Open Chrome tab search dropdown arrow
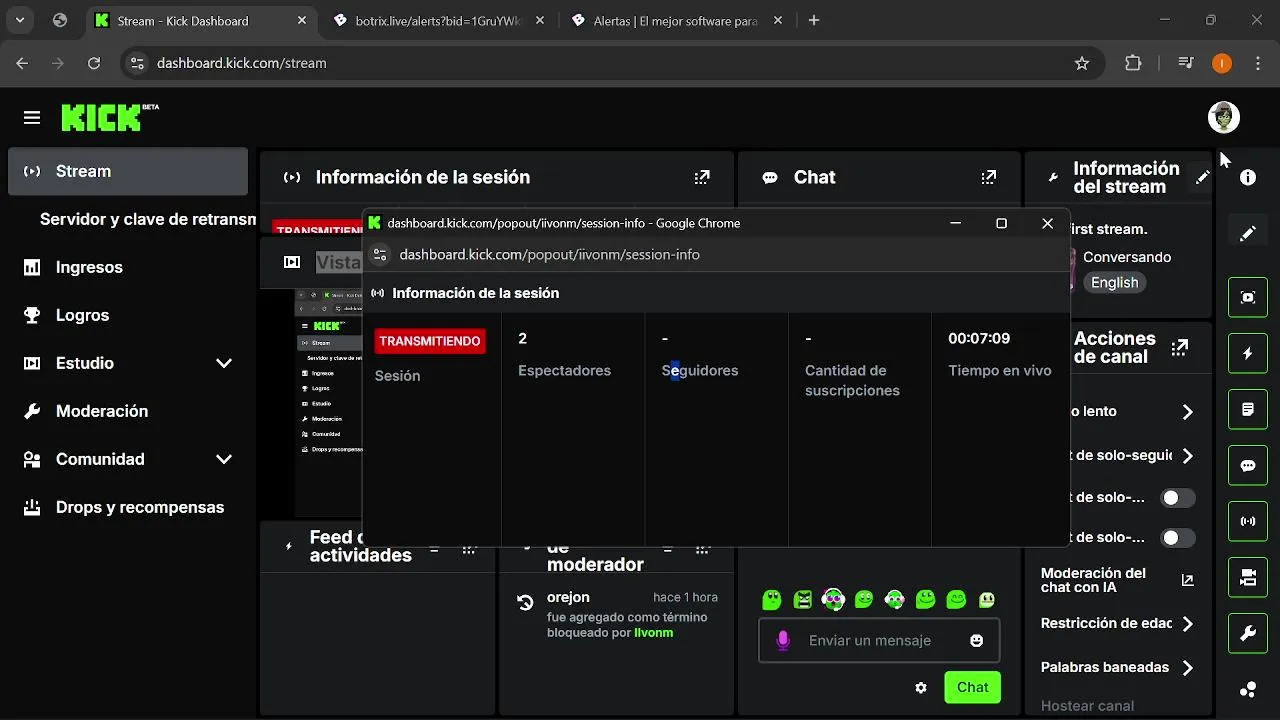This screenshot has height=720, width=1280. click(x=20, y=20)
